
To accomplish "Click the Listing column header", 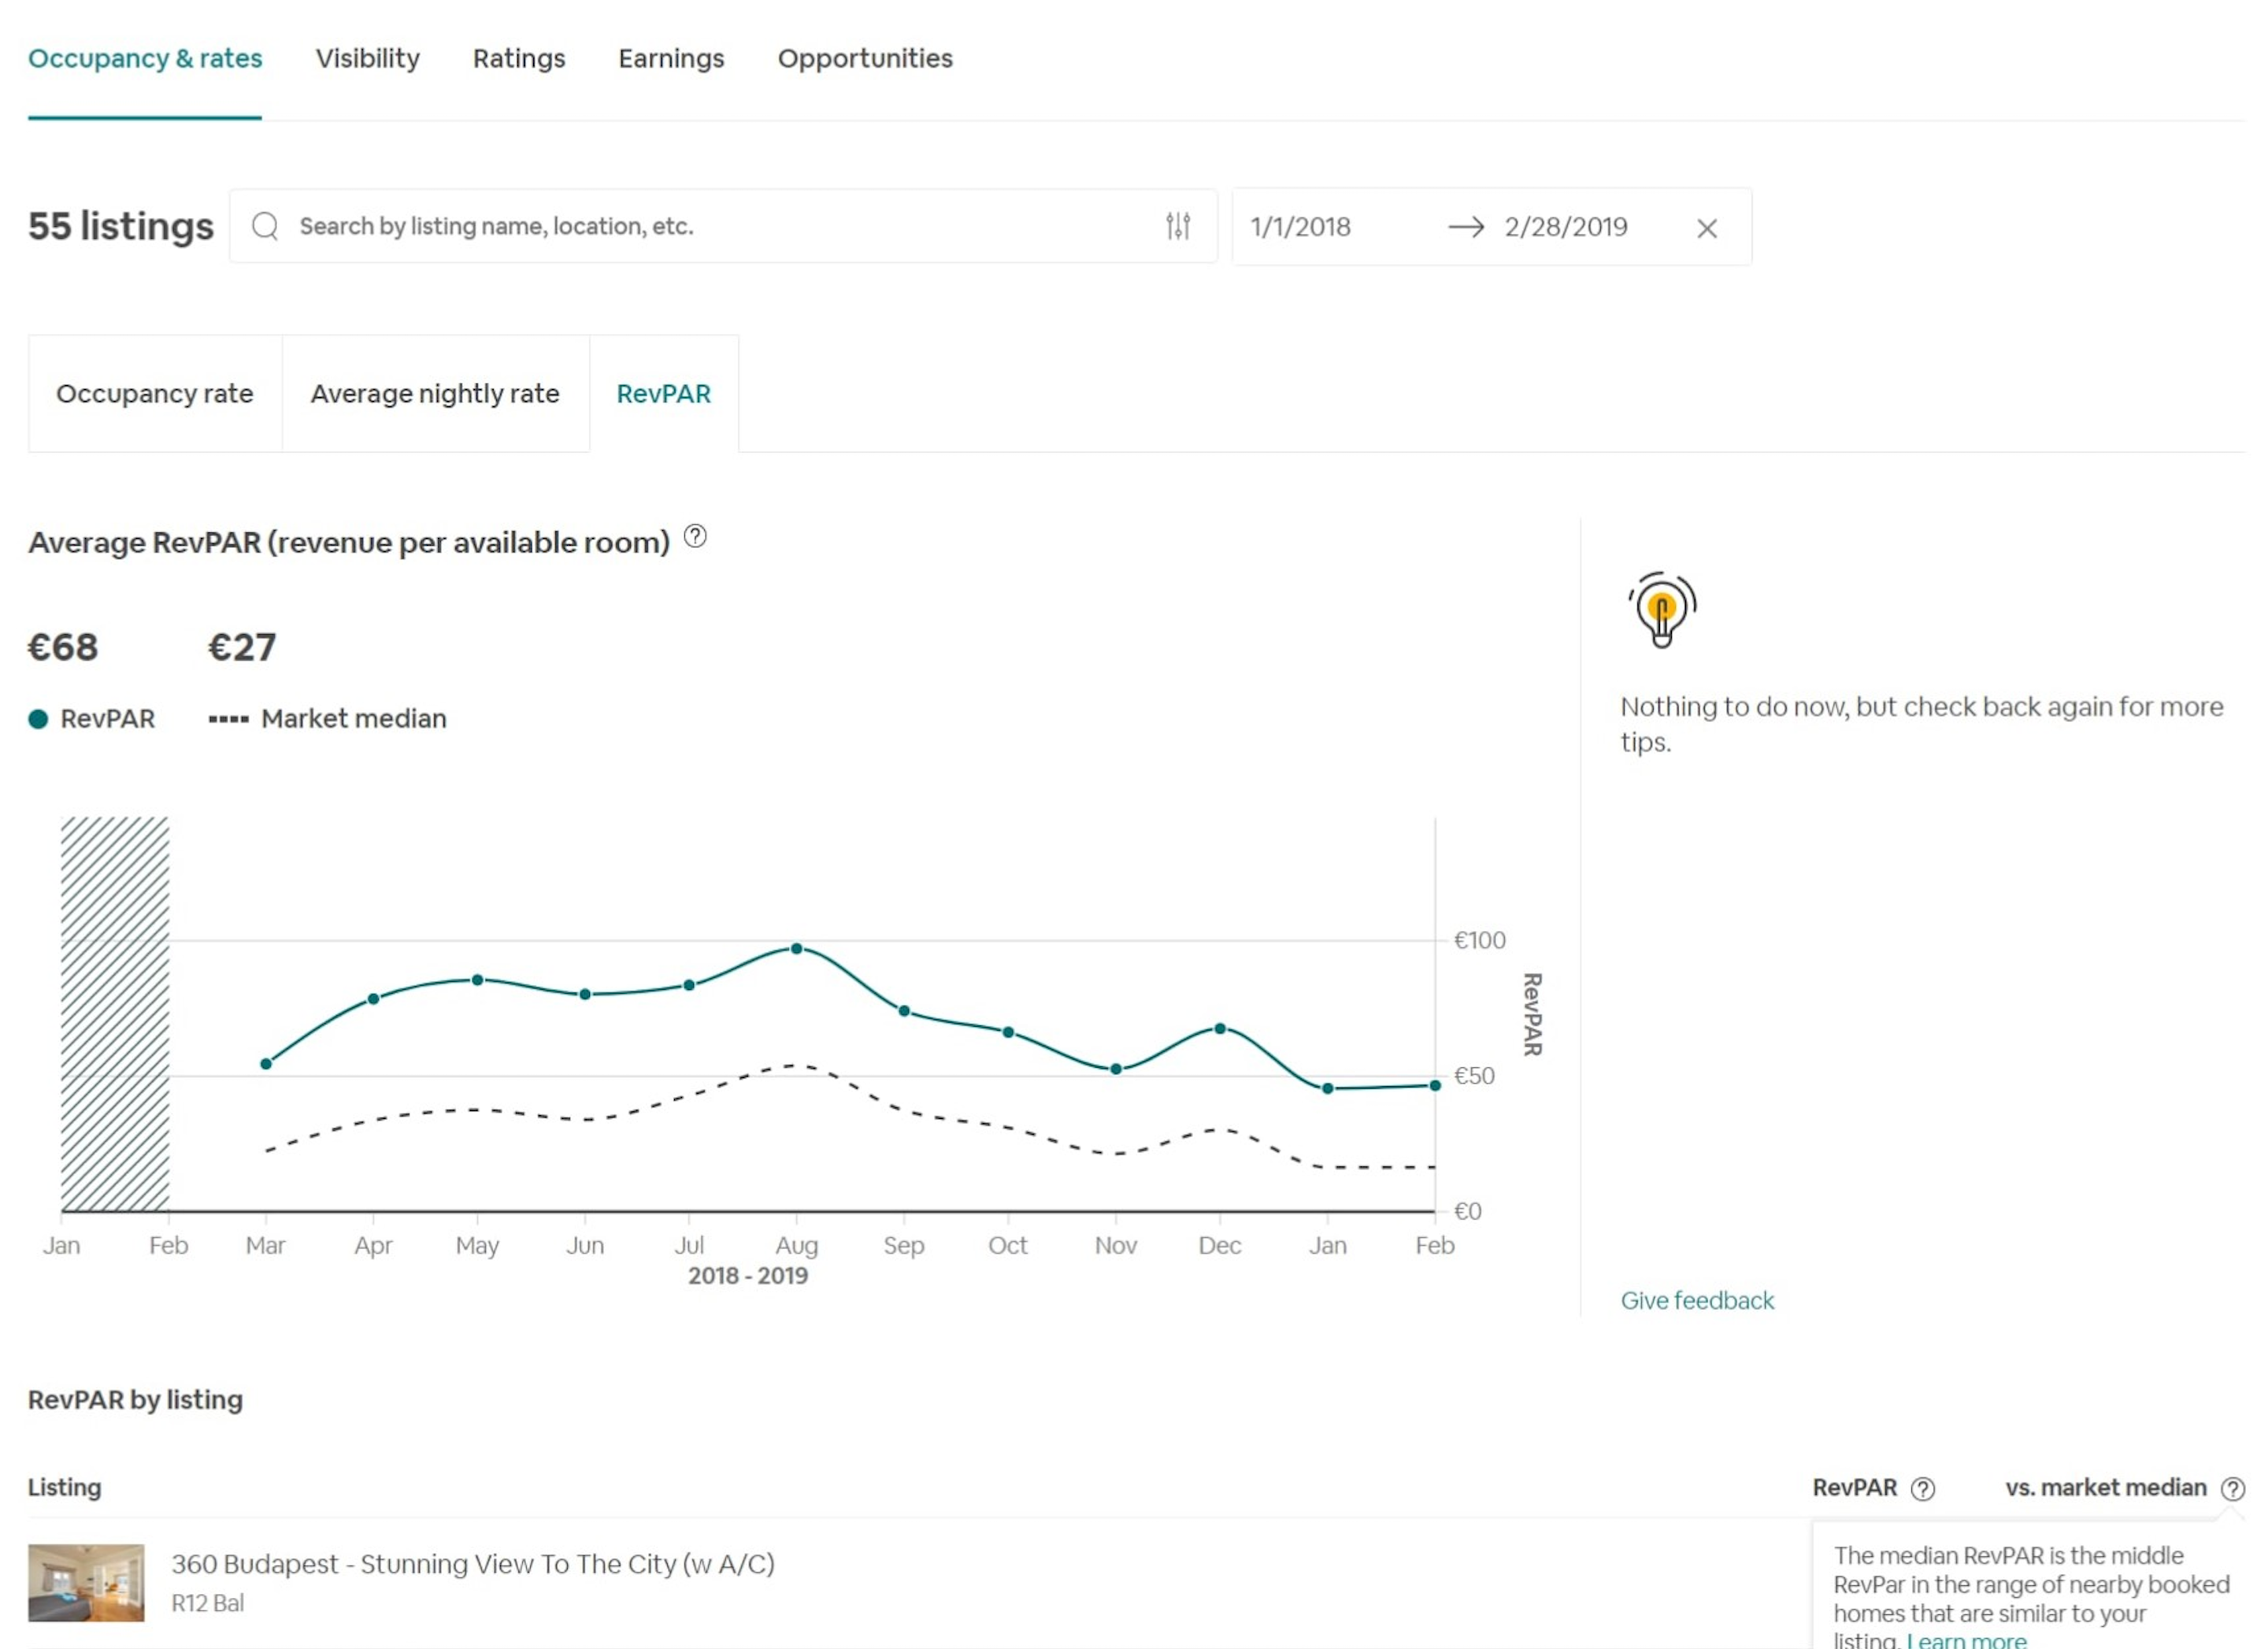I will [65, 1487].
